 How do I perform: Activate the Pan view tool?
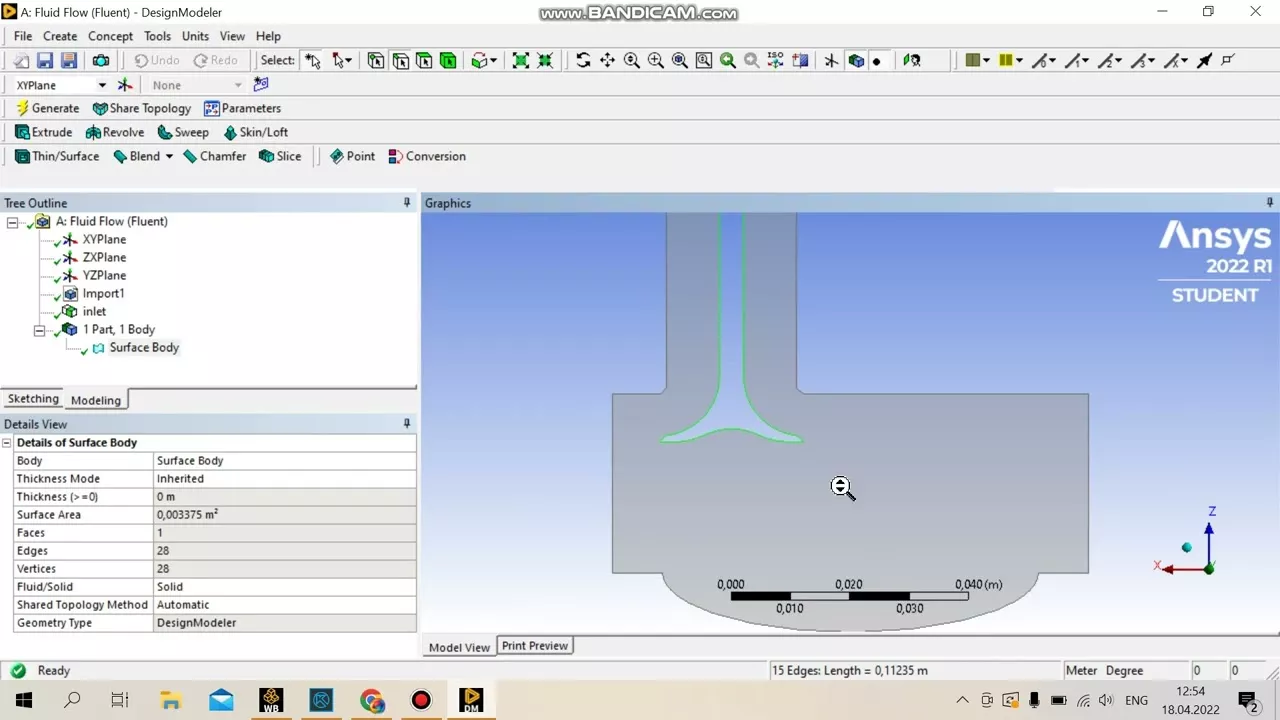607,61
